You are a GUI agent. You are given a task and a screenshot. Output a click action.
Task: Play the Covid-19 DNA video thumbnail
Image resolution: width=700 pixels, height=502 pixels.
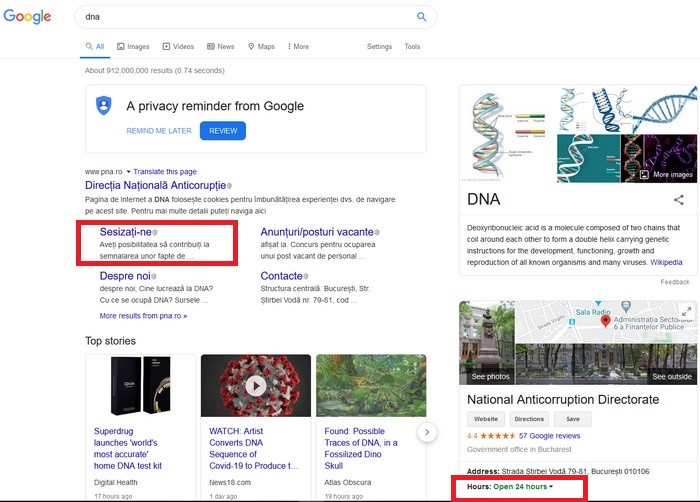coord(256,386)
